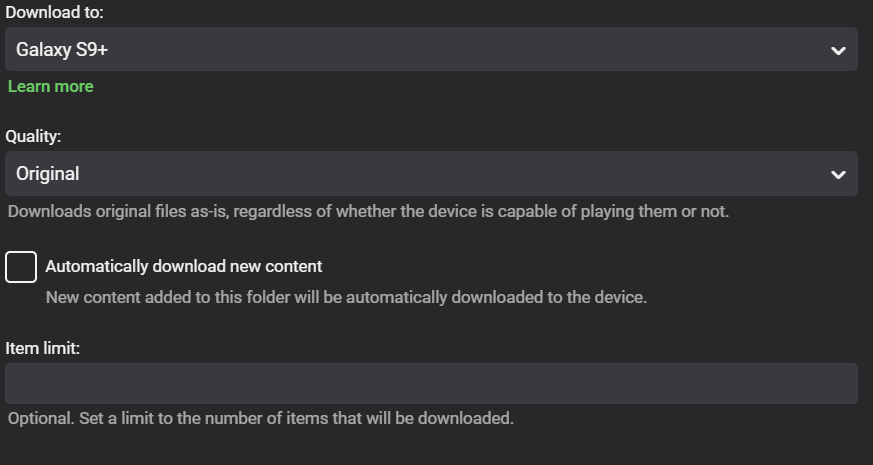This screenshot has height=465, width=873.
Task: Open the Download to device dropdown
Action: pyautogui.click(x=430, y=49)
